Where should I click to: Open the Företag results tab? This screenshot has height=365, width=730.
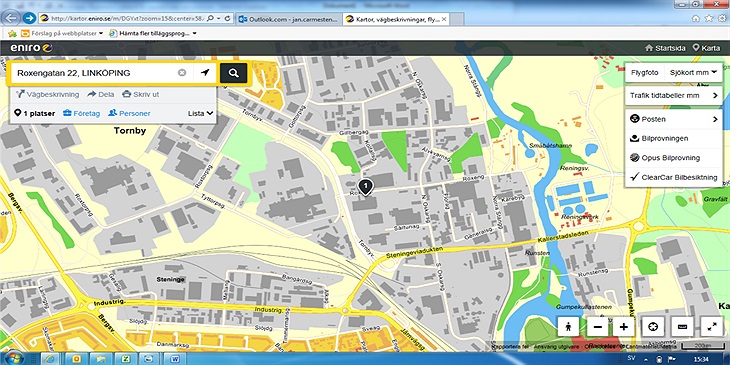(81, 113)
